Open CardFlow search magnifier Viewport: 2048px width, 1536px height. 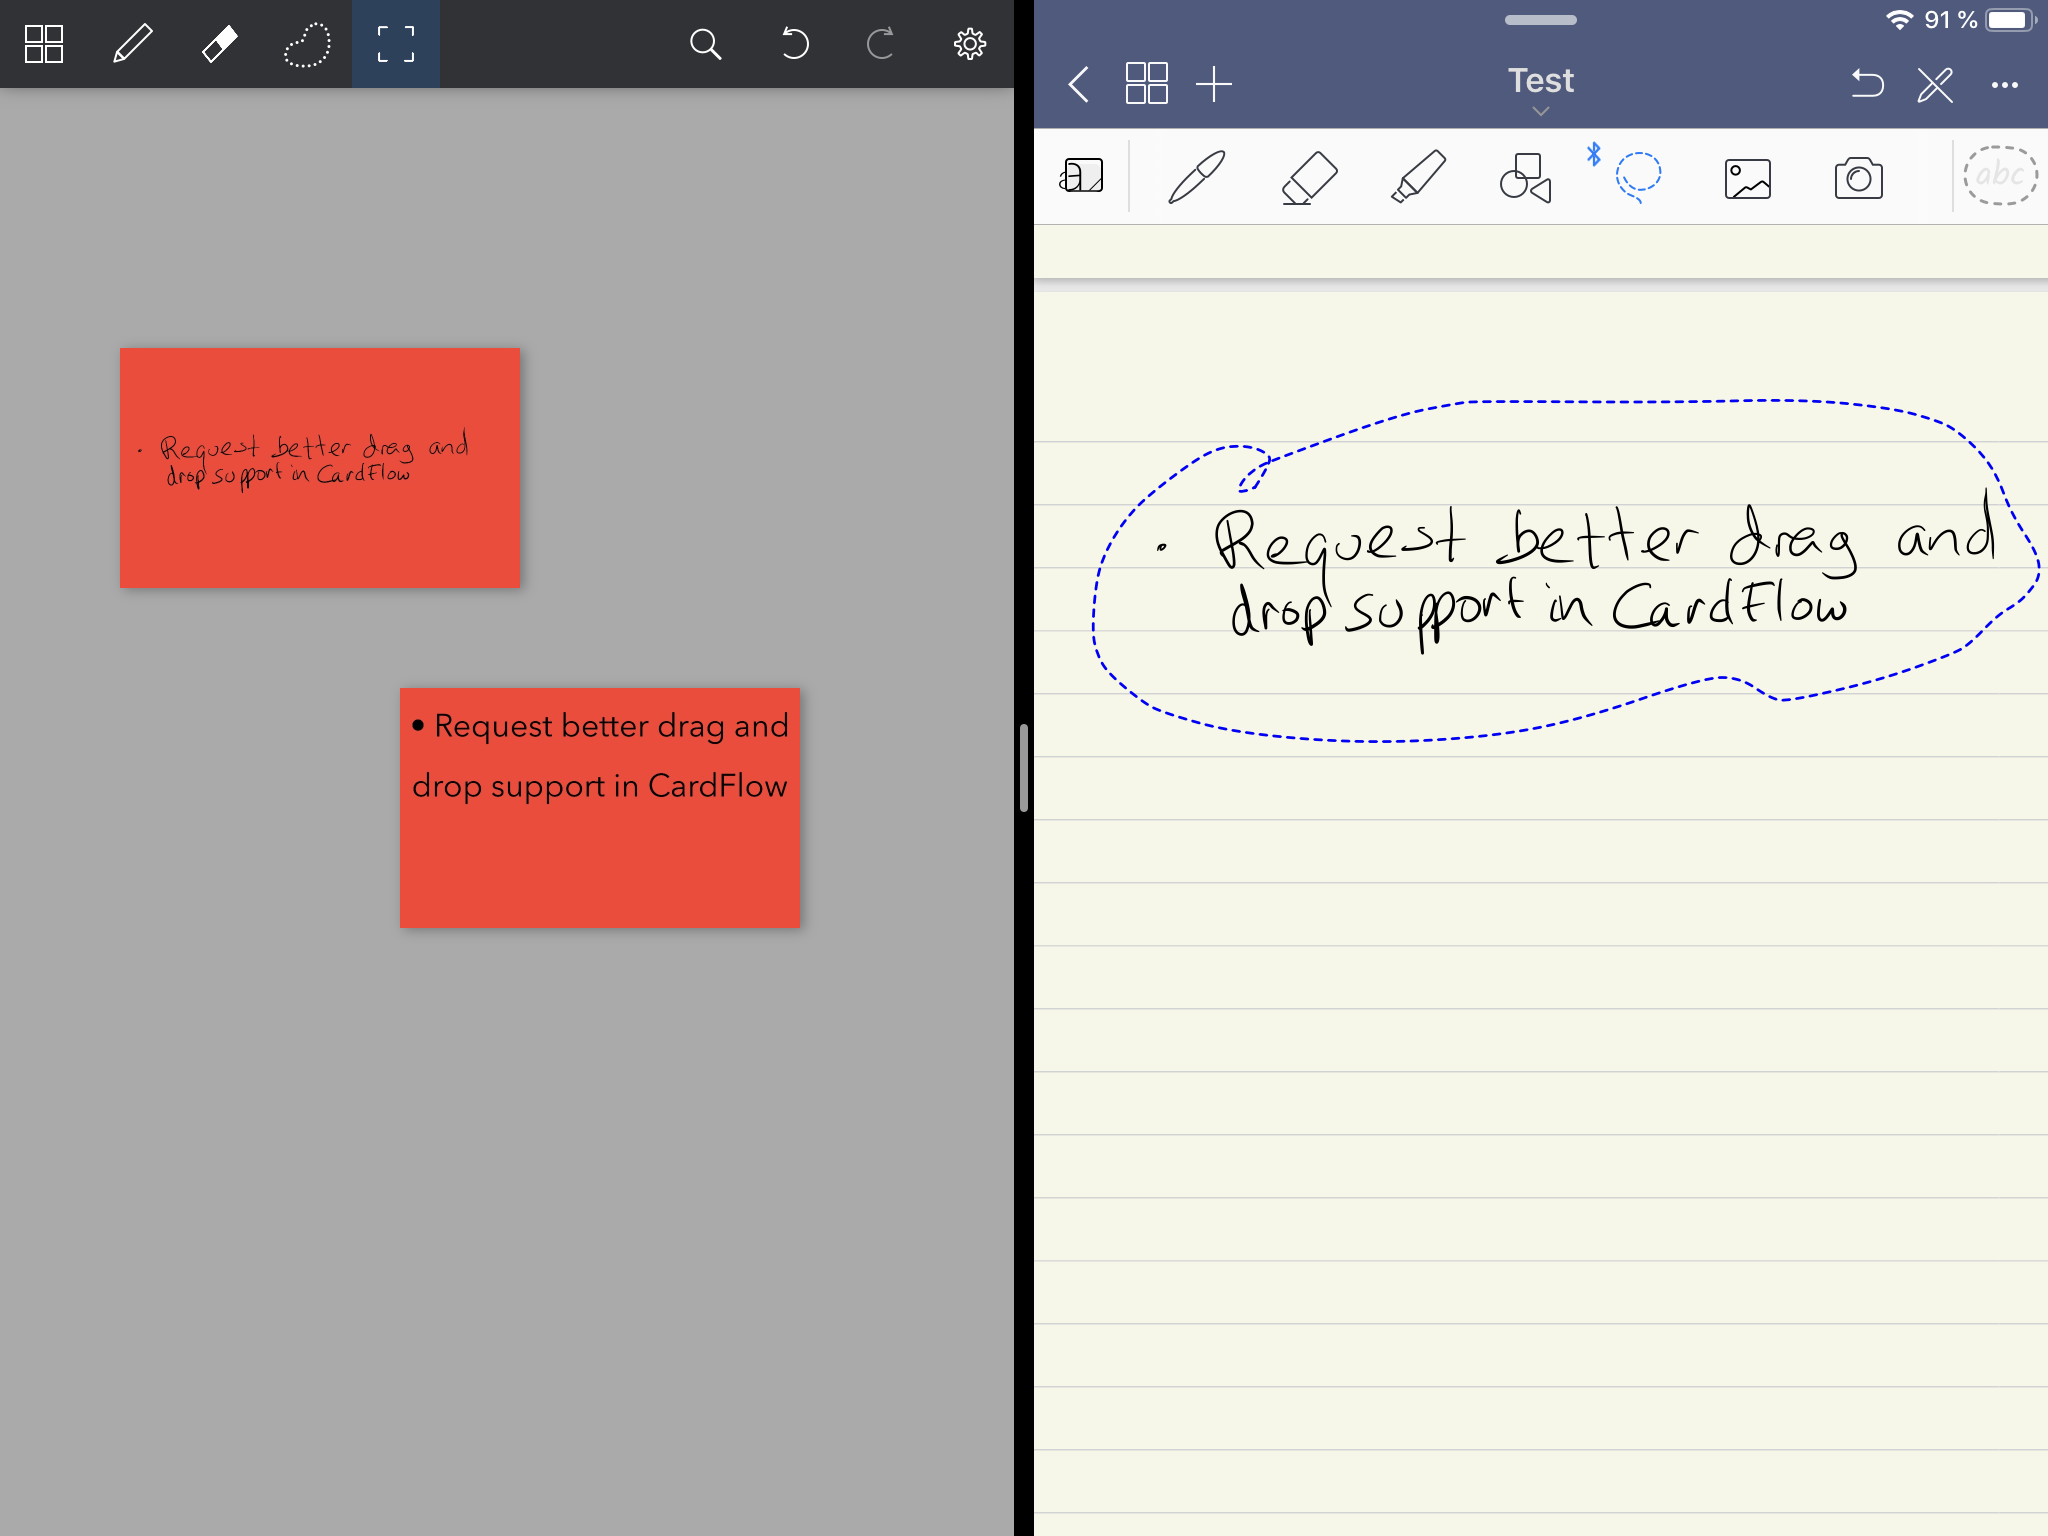point(705,44)
